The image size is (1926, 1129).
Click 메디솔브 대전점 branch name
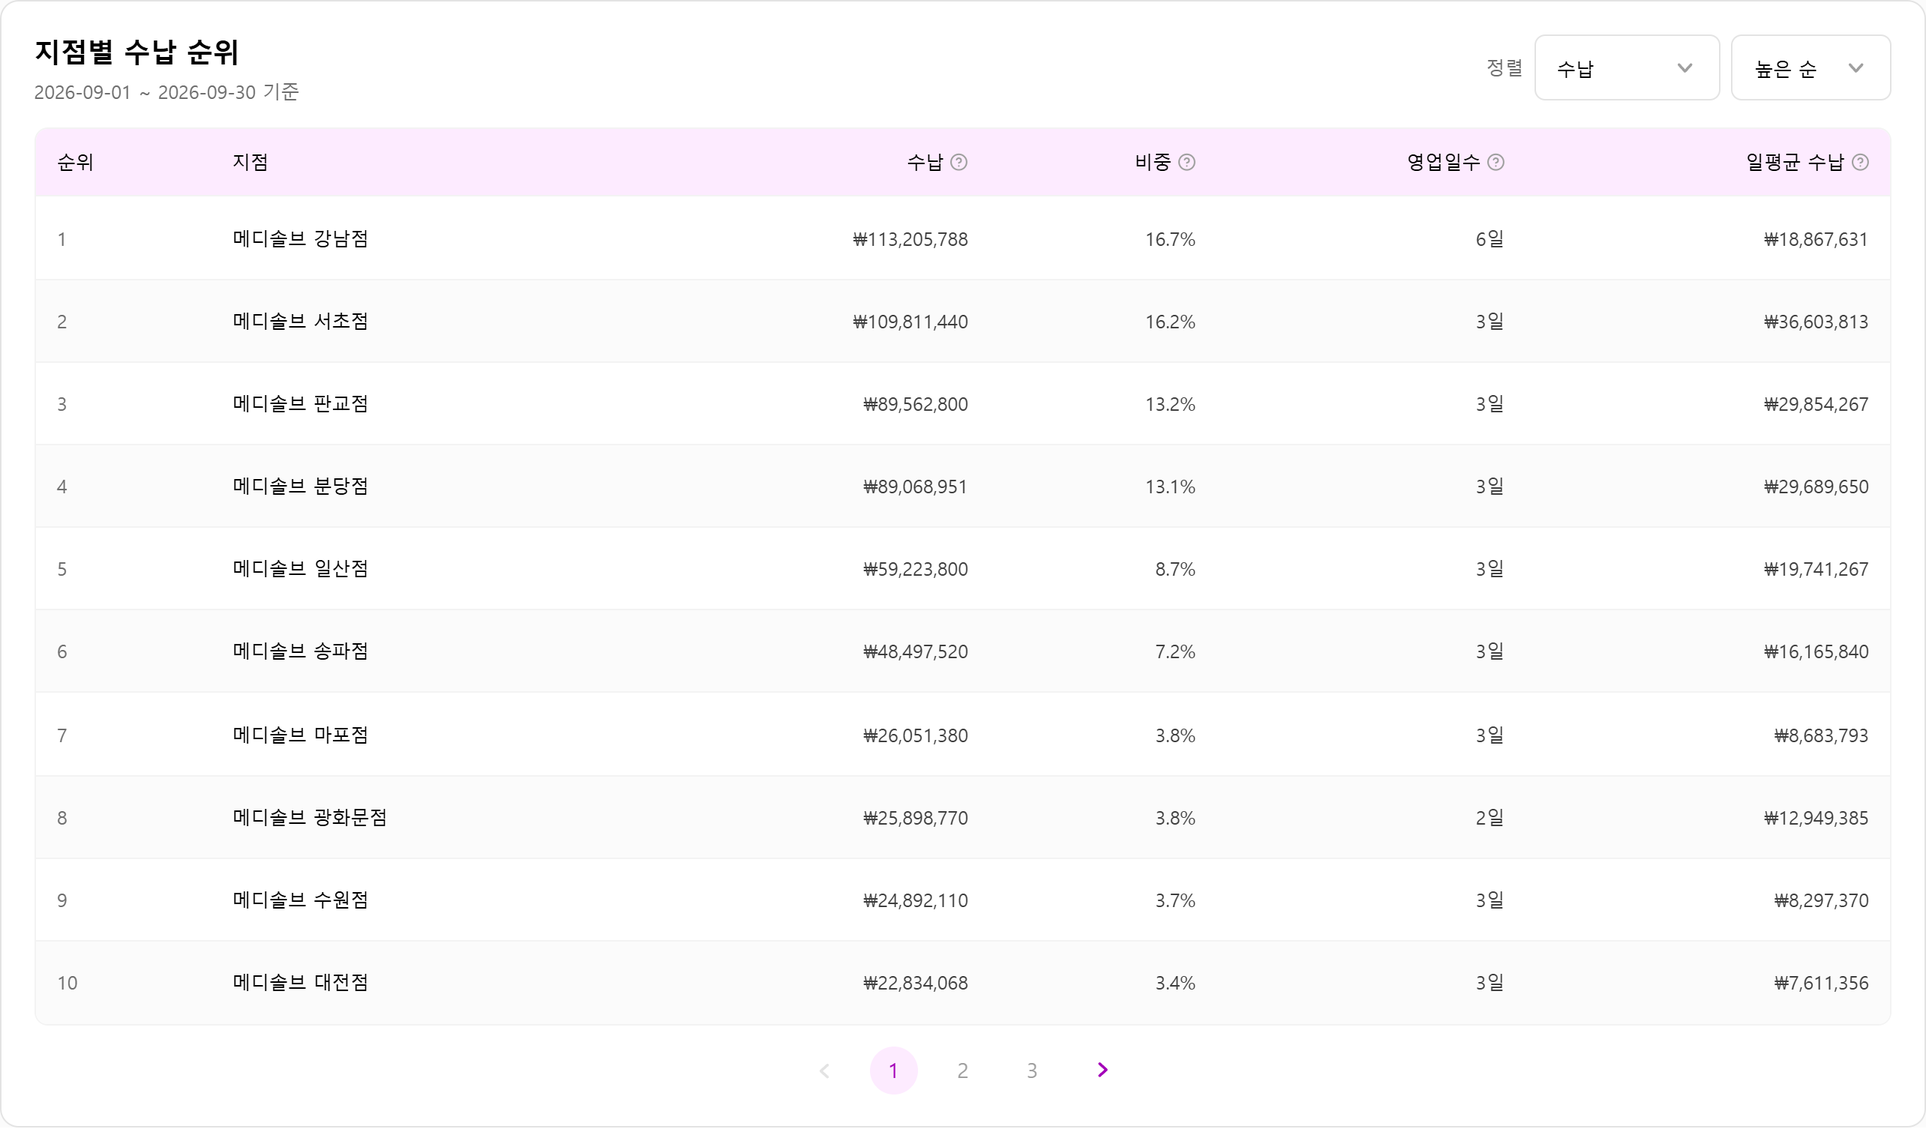click(301, 982)
